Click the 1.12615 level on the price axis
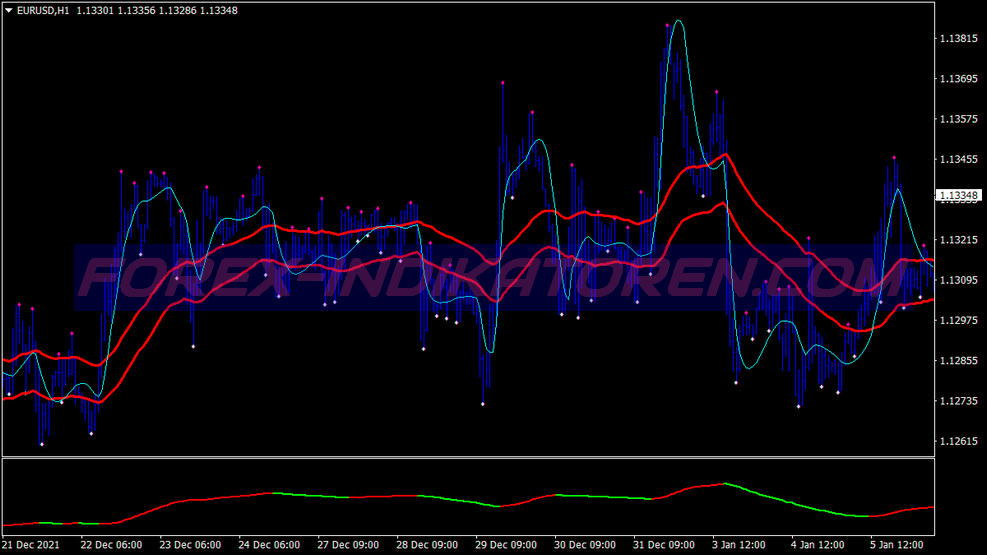 (x=959, y=441)
